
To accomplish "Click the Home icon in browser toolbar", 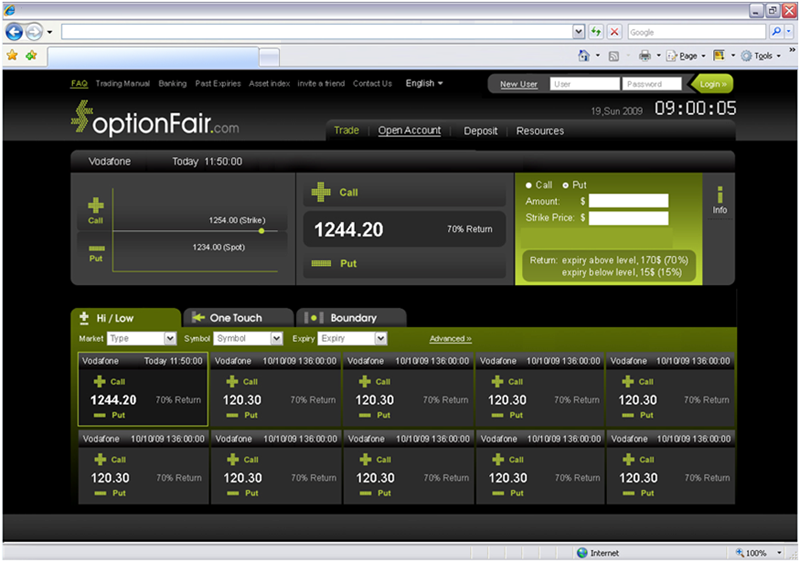I will 584,56.
